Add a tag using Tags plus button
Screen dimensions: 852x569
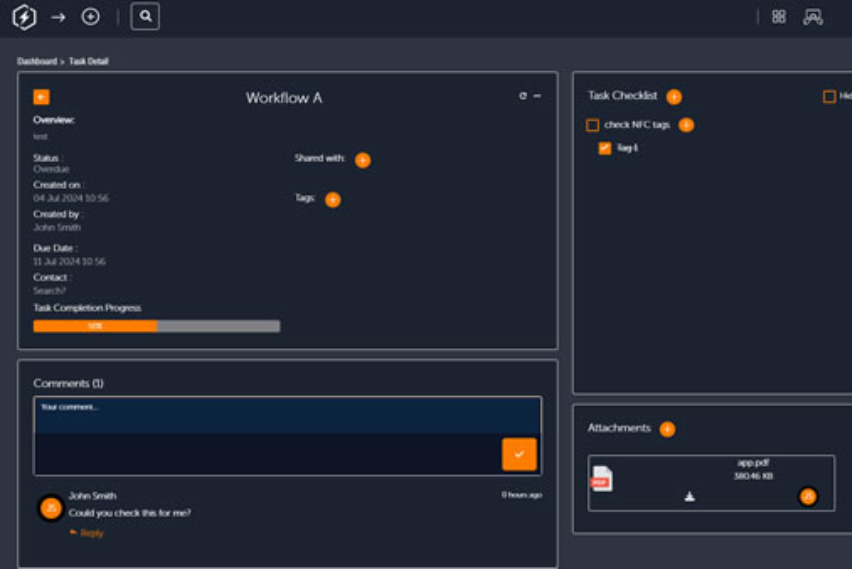pos(333,200)
